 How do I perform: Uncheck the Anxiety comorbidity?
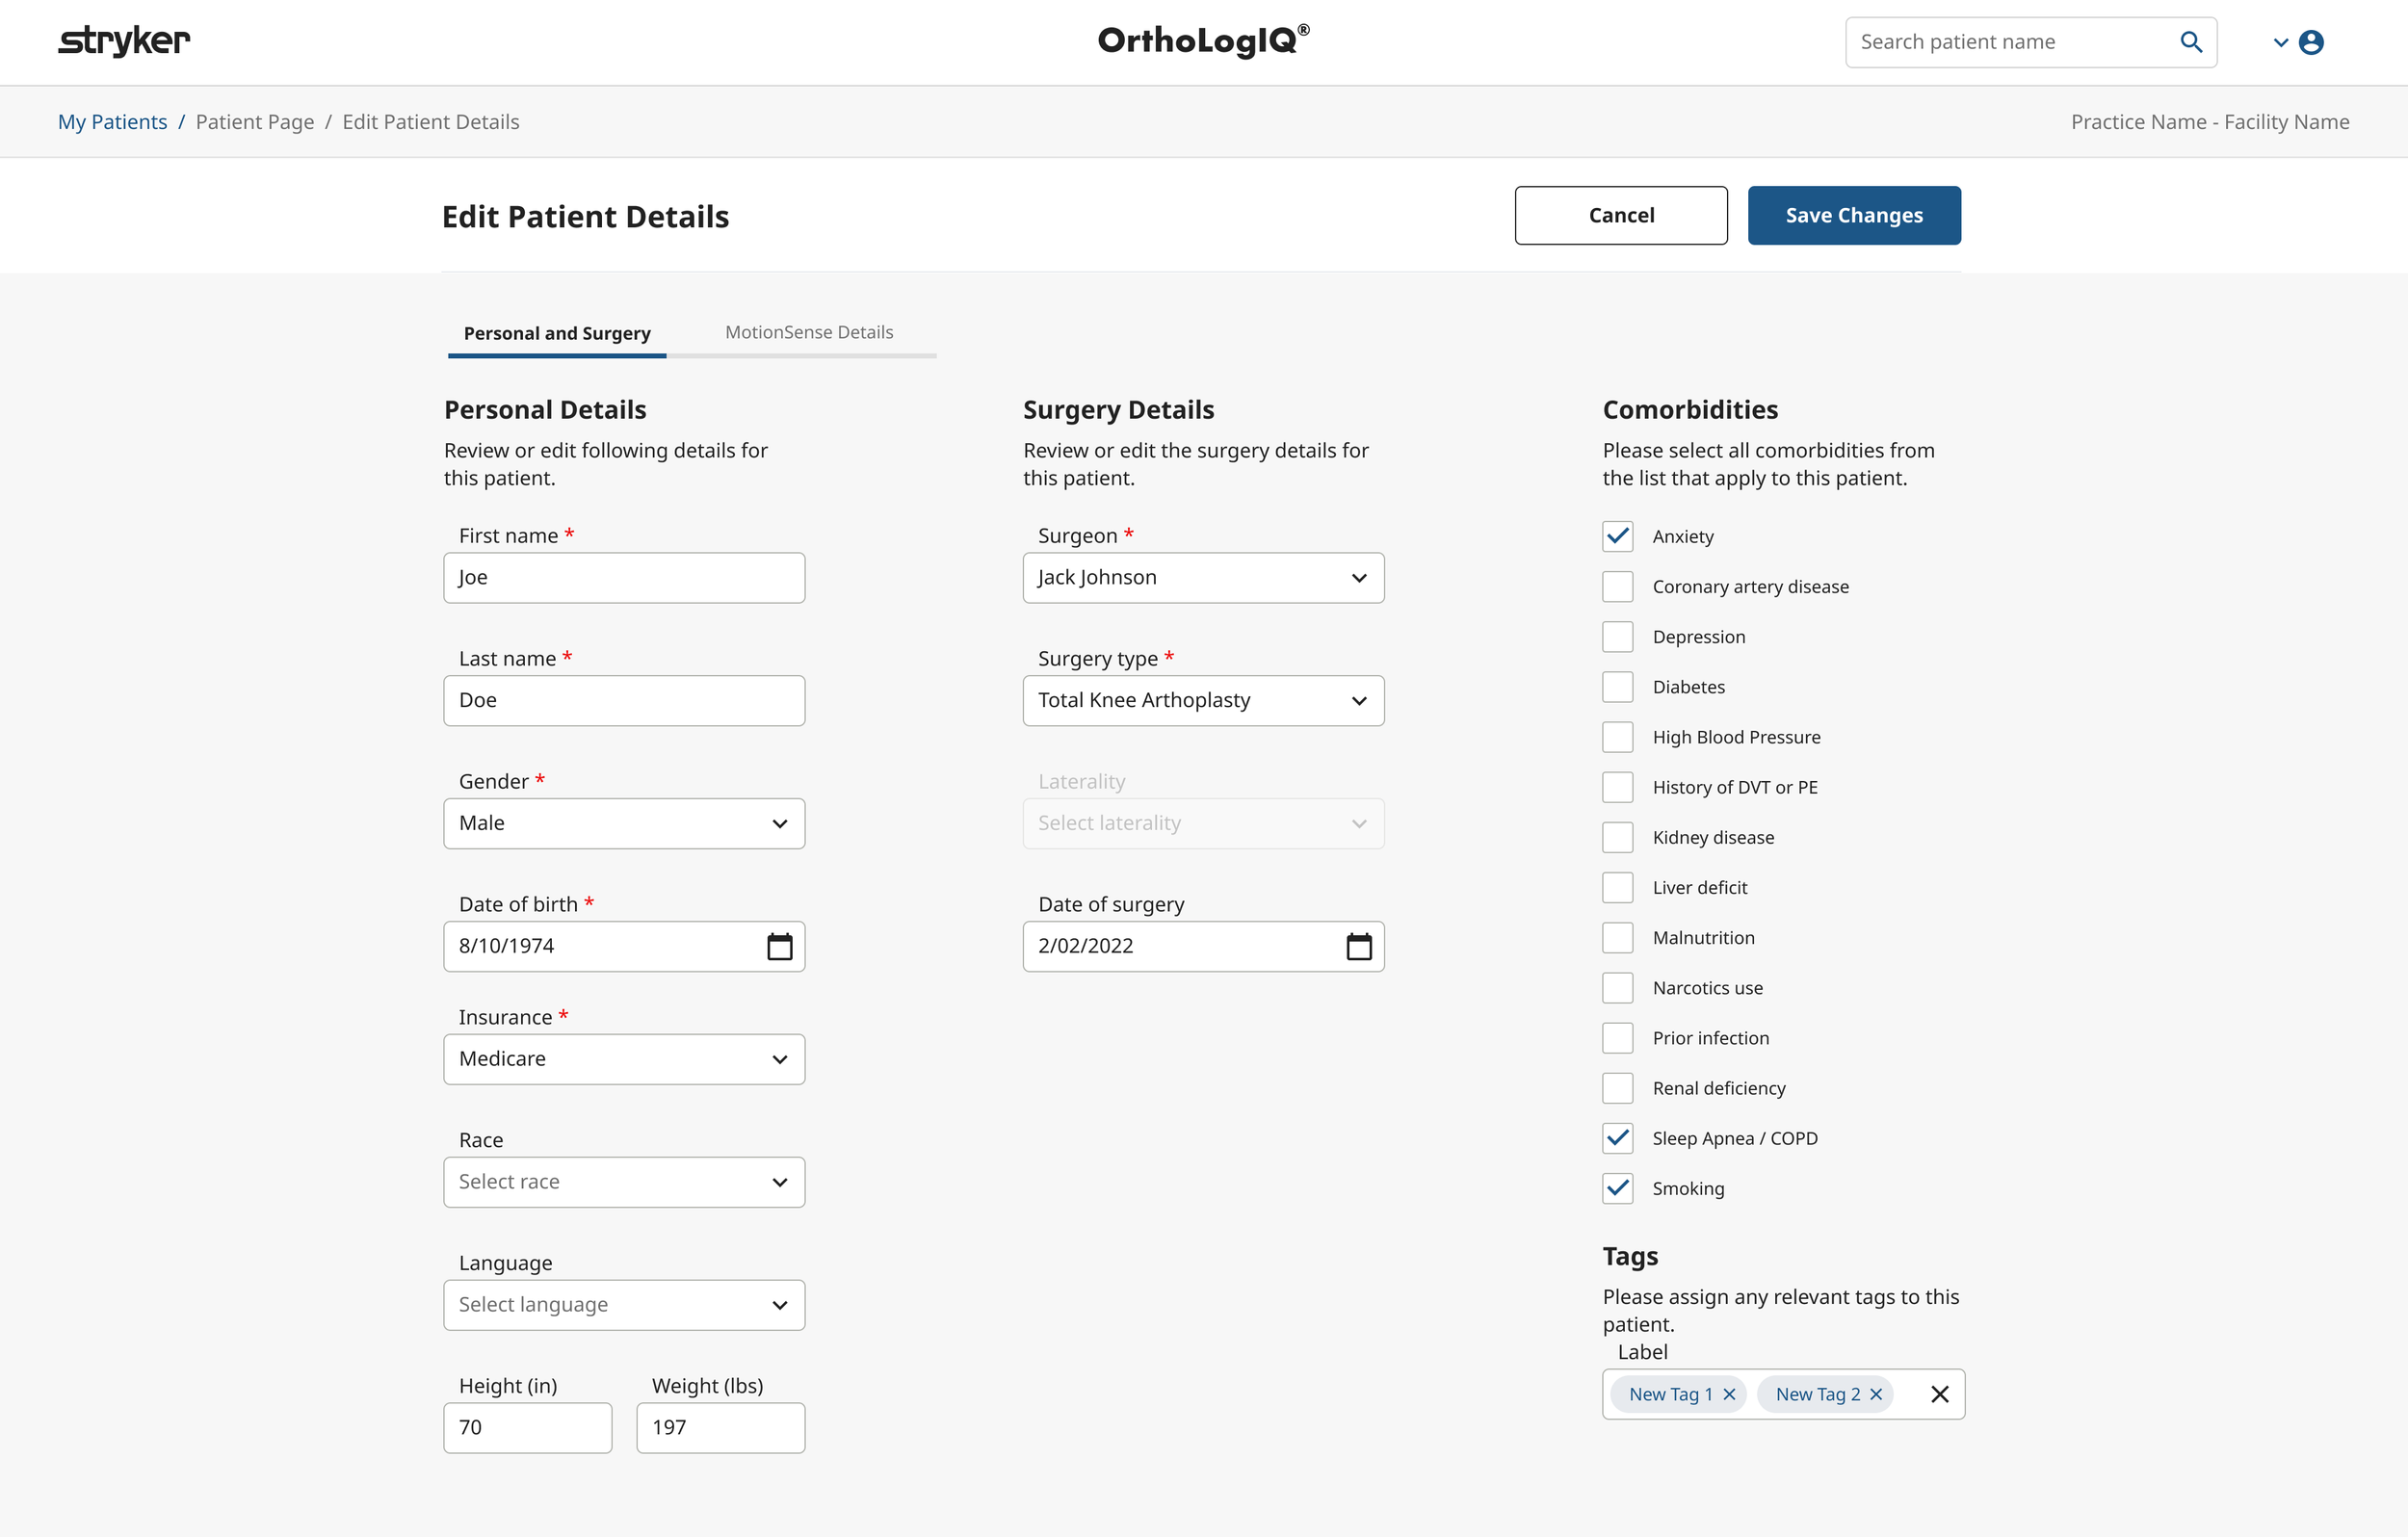click(x=1617, y=536)
